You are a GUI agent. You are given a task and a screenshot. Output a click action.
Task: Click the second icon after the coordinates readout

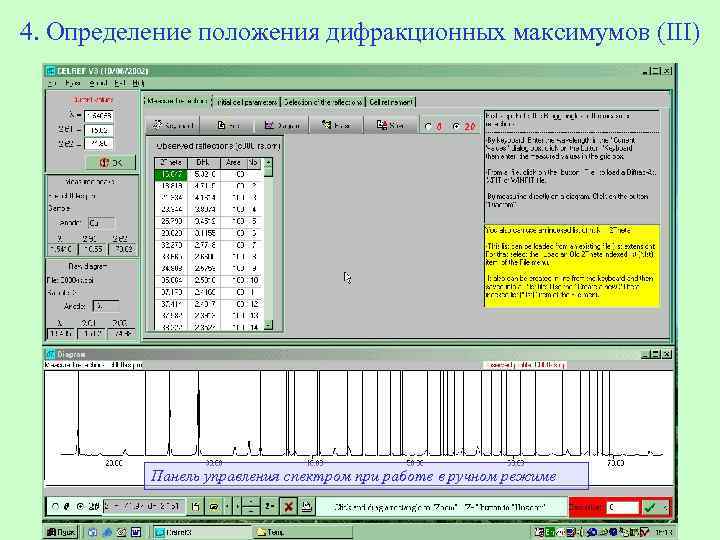(214, 507)
